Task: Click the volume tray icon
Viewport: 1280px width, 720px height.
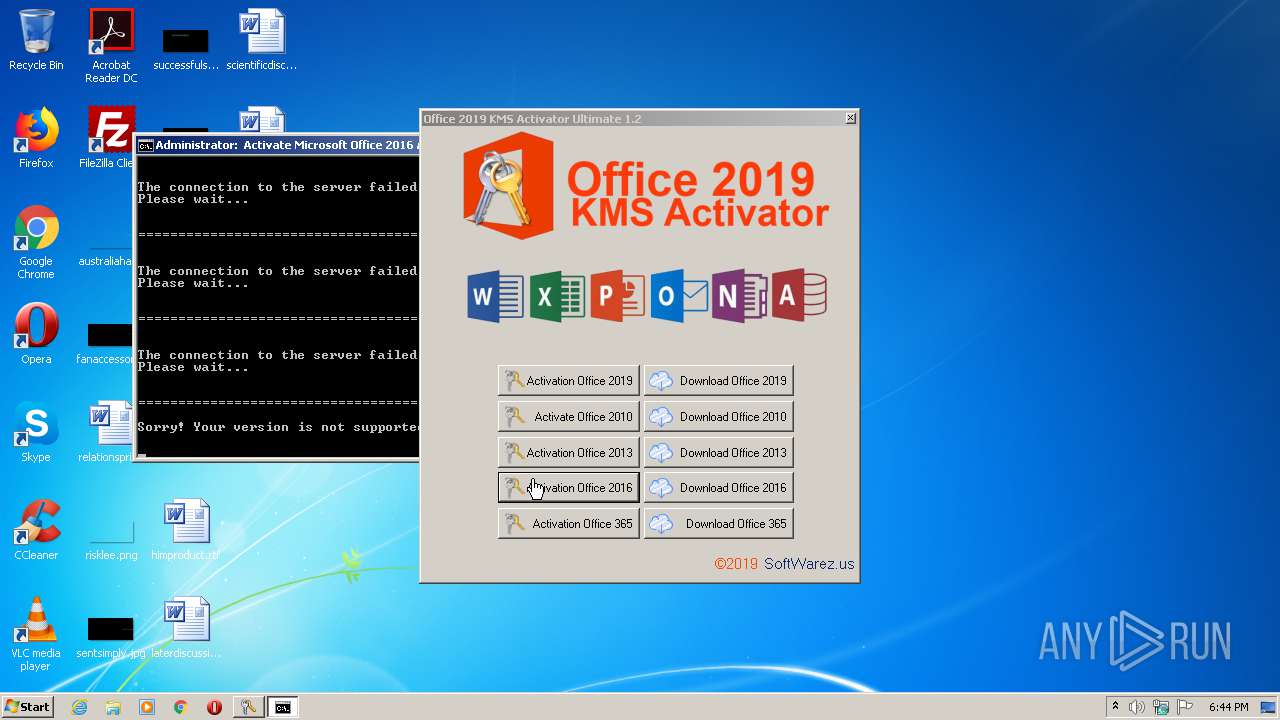Action: point(1137,707)
